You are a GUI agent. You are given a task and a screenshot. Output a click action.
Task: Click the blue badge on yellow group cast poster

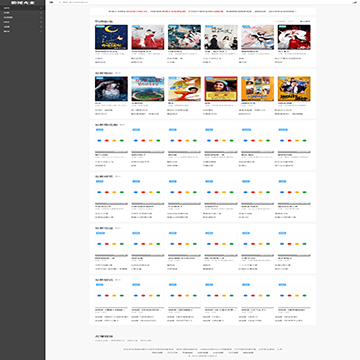283,78
